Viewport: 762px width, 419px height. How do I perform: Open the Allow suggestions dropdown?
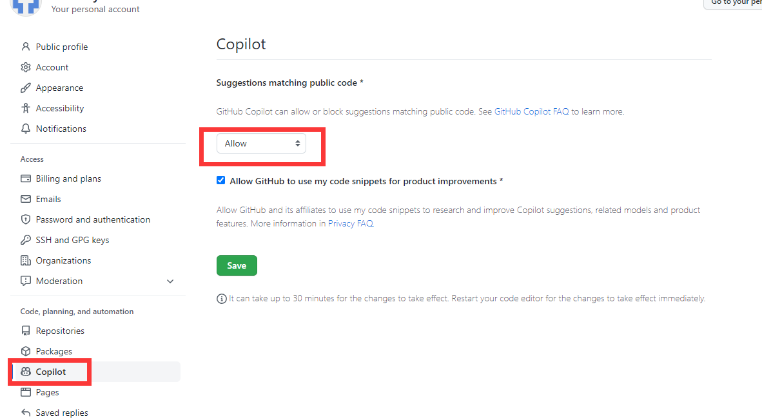(x=261, y=143)
